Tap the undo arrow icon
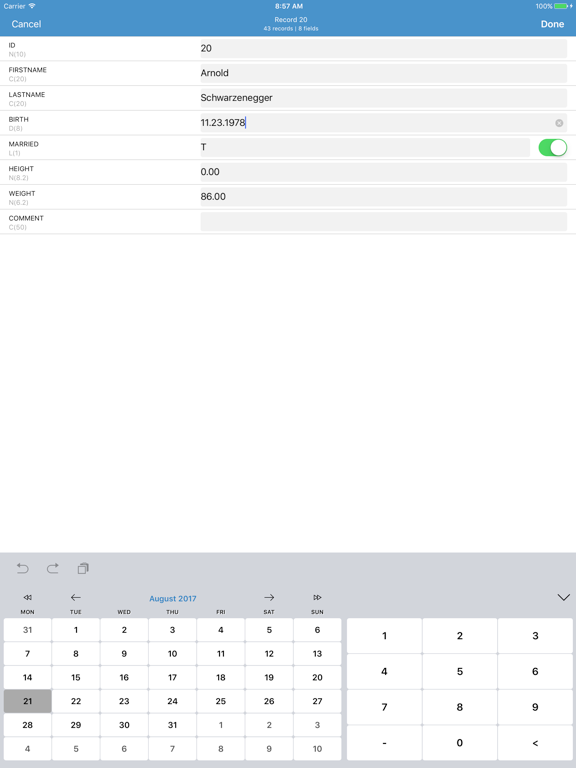Screen dimensions: 576x768 point(23,568)
